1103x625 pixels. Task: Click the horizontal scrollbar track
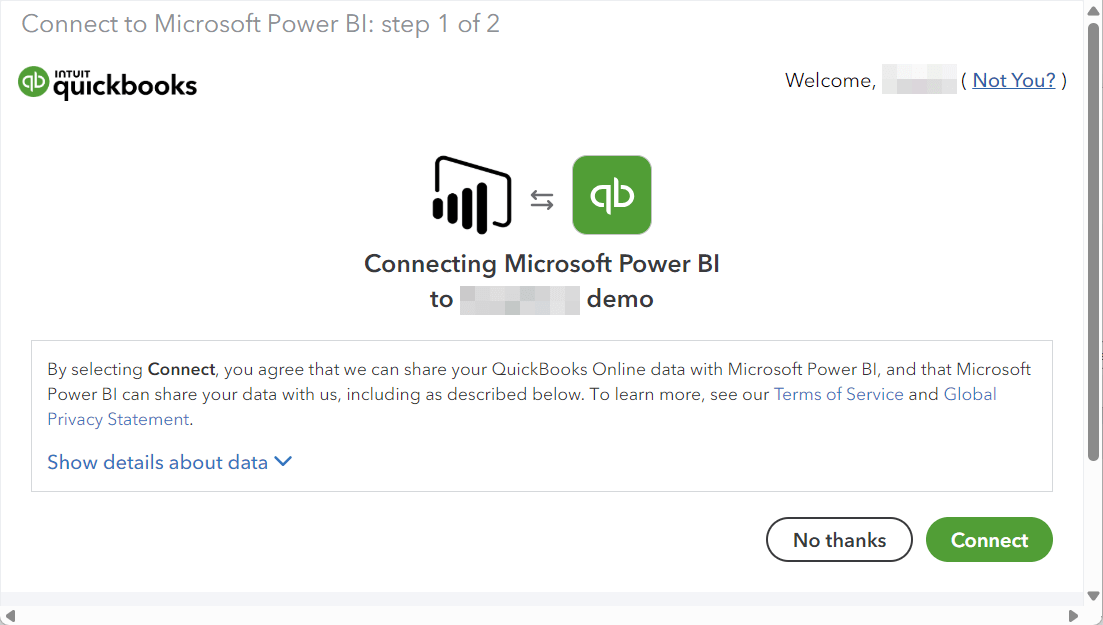coord(542,616)
